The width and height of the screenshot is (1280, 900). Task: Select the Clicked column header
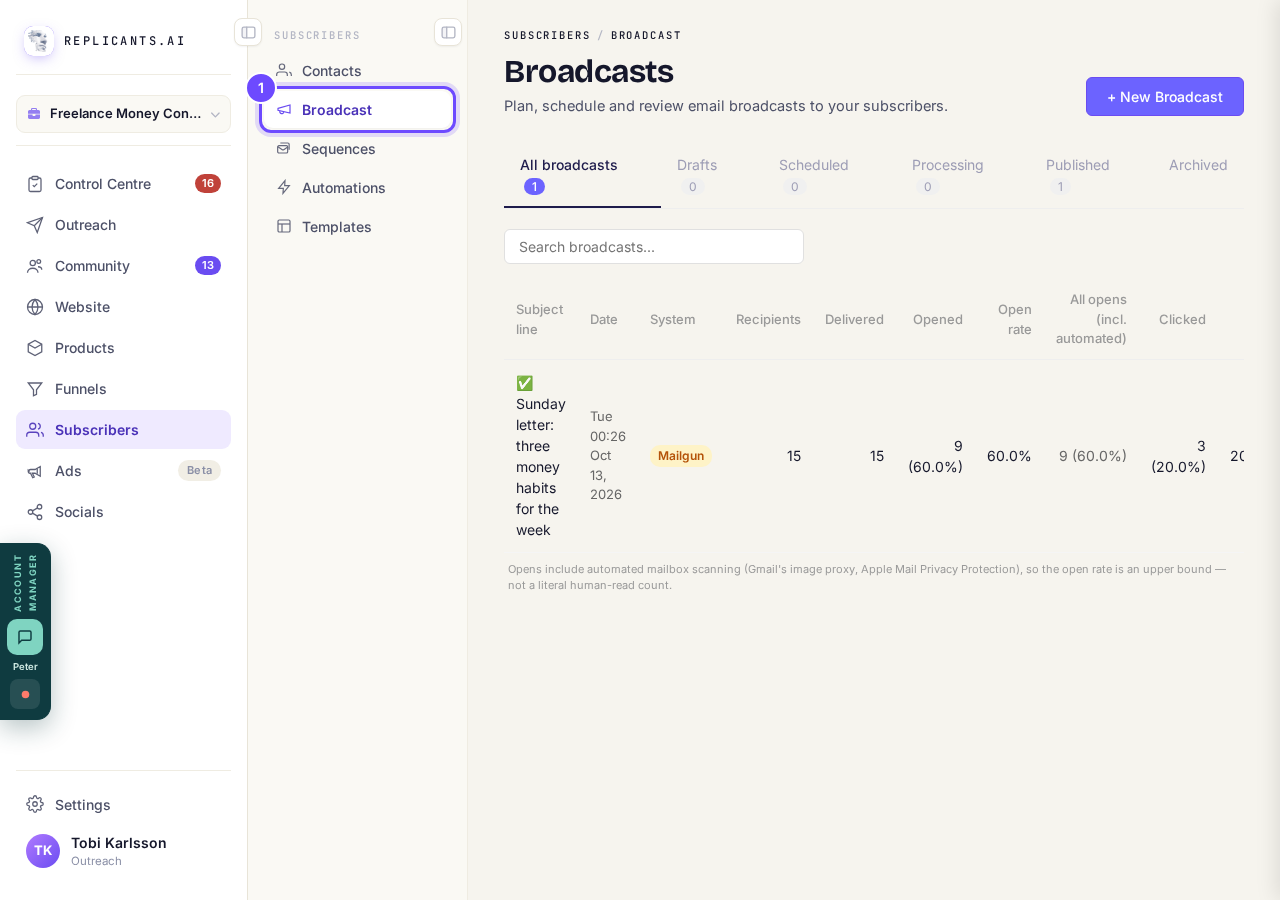1182,320
